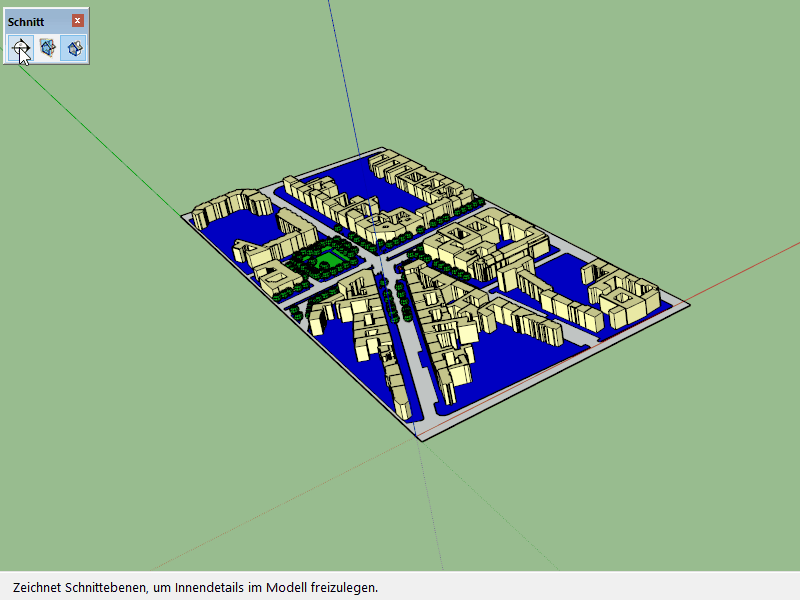Viewport: 800px width, 600px height.
Task: Toggle Display Section Planes icon
Action: (47, 47)
